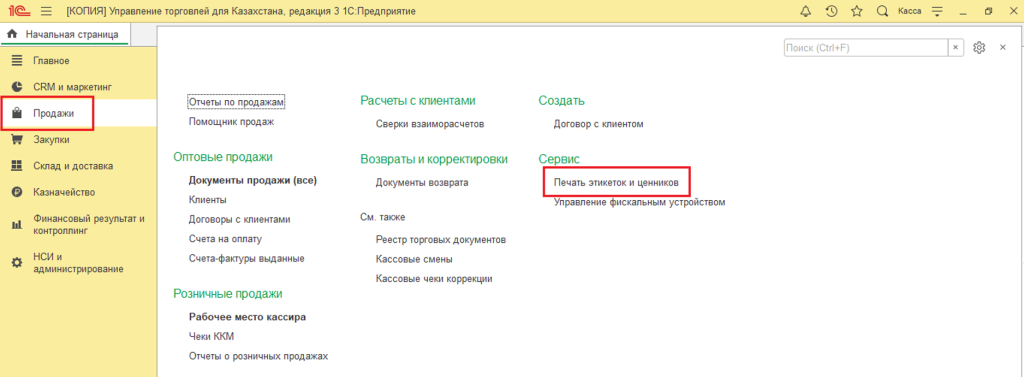Open the hamburger main menu in title bar

[46, 11]
